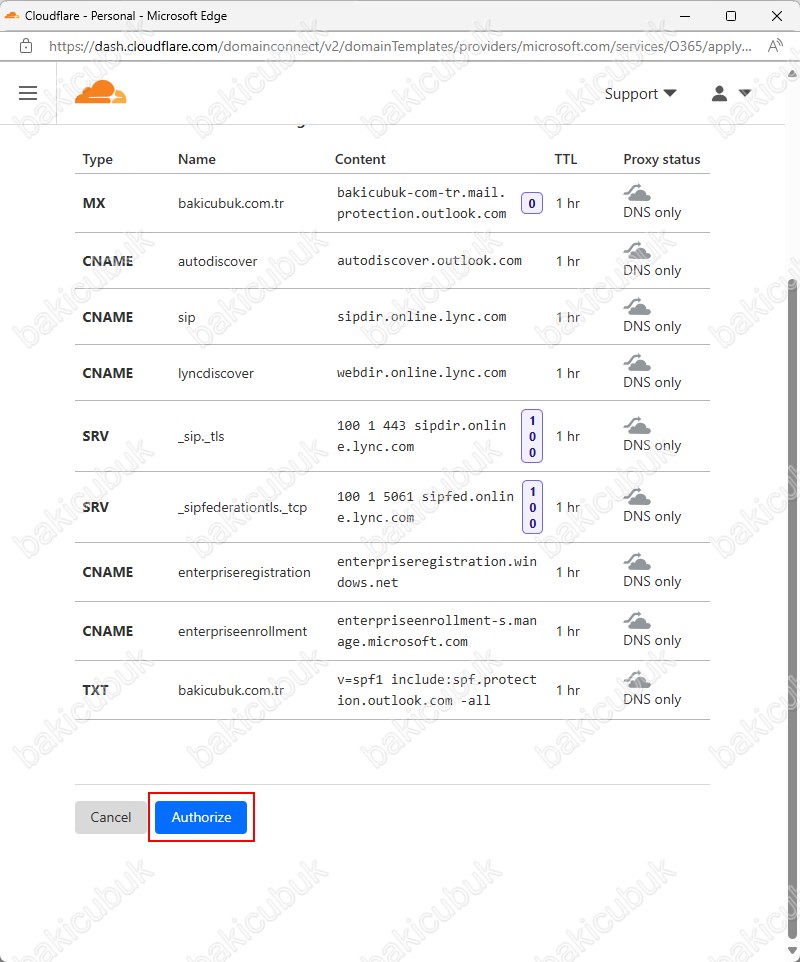Click the cloud icon in sip CNAME row
This screenshot has width=800, height=962.
tap(637, 307)
